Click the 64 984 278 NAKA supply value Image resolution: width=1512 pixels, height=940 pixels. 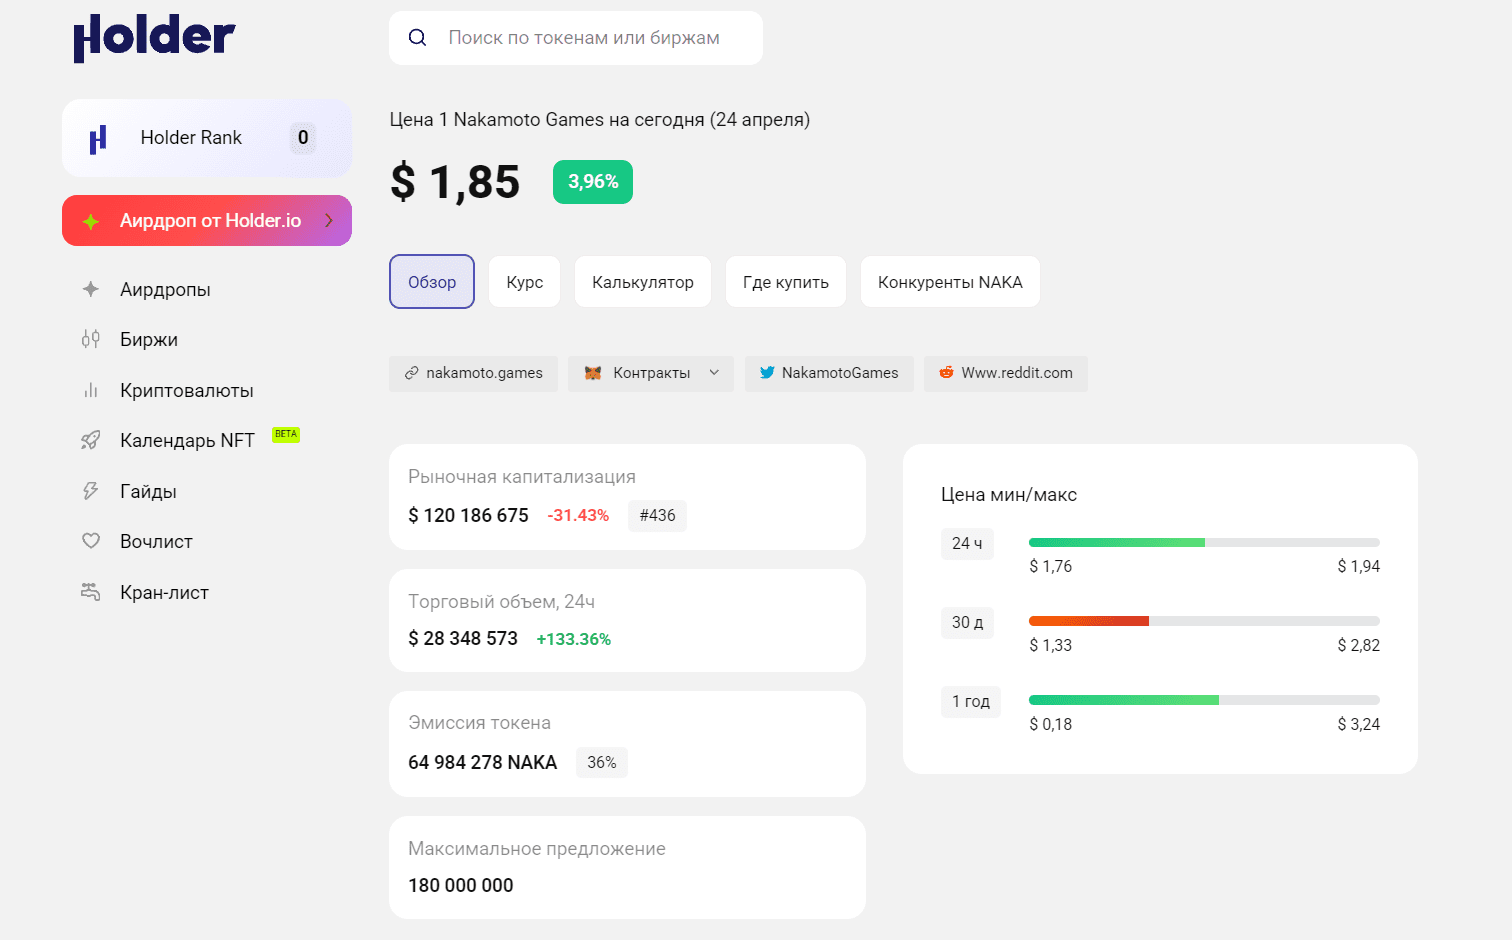[x=483, y=762]
